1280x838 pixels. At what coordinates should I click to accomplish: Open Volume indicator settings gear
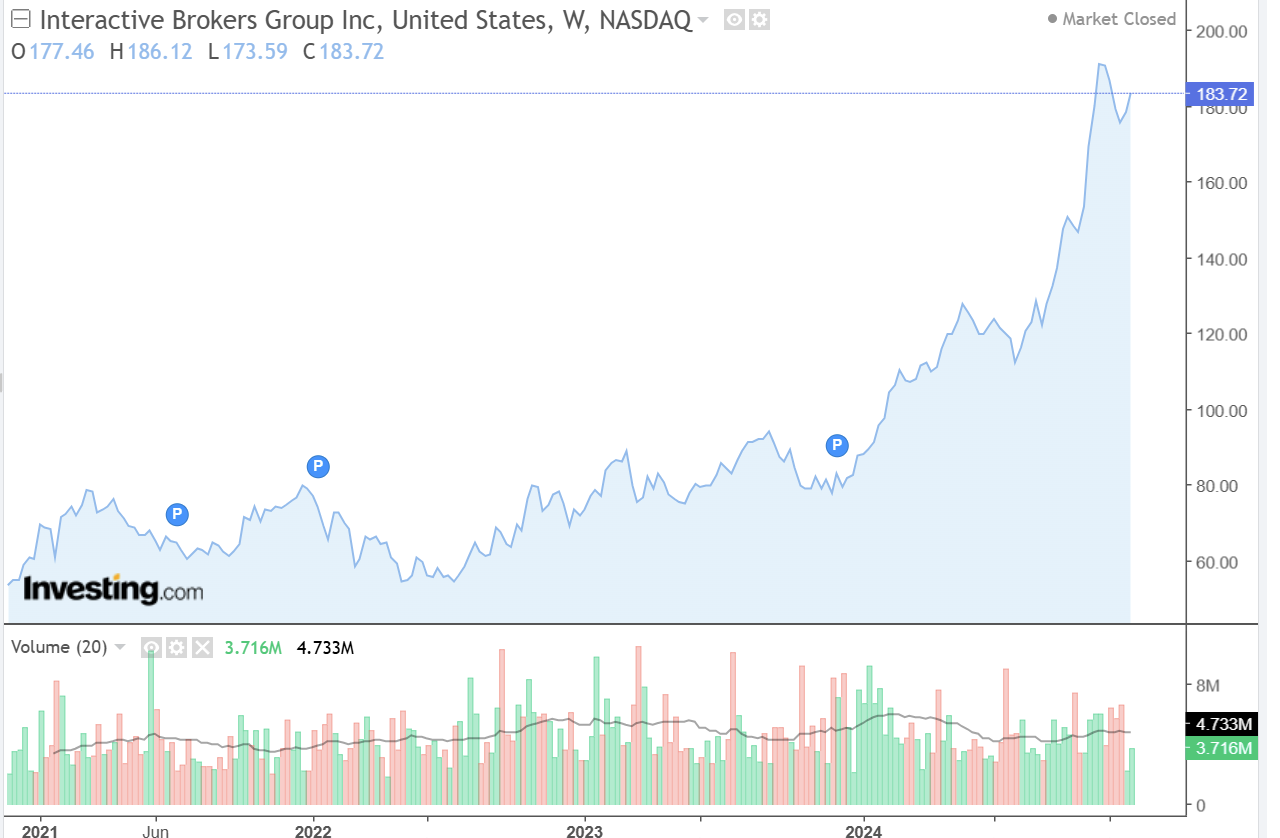point(177,647)
